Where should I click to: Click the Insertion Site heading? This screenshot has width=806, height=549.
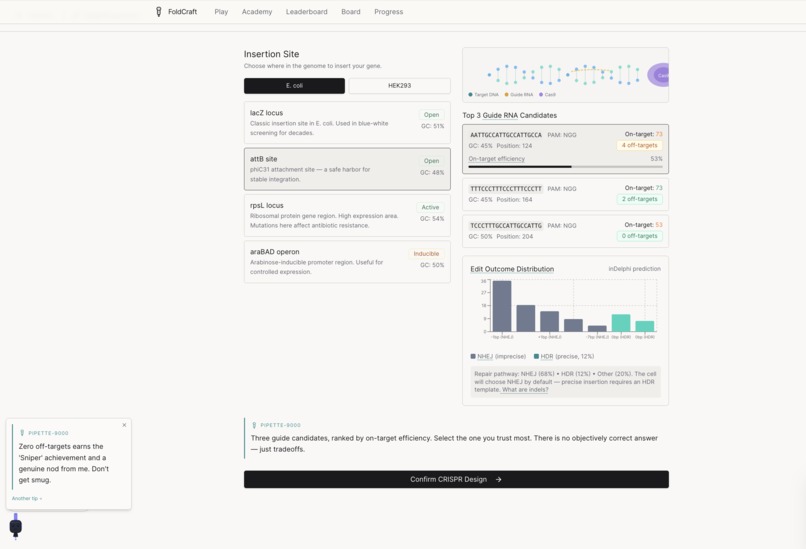pos(271,54)
